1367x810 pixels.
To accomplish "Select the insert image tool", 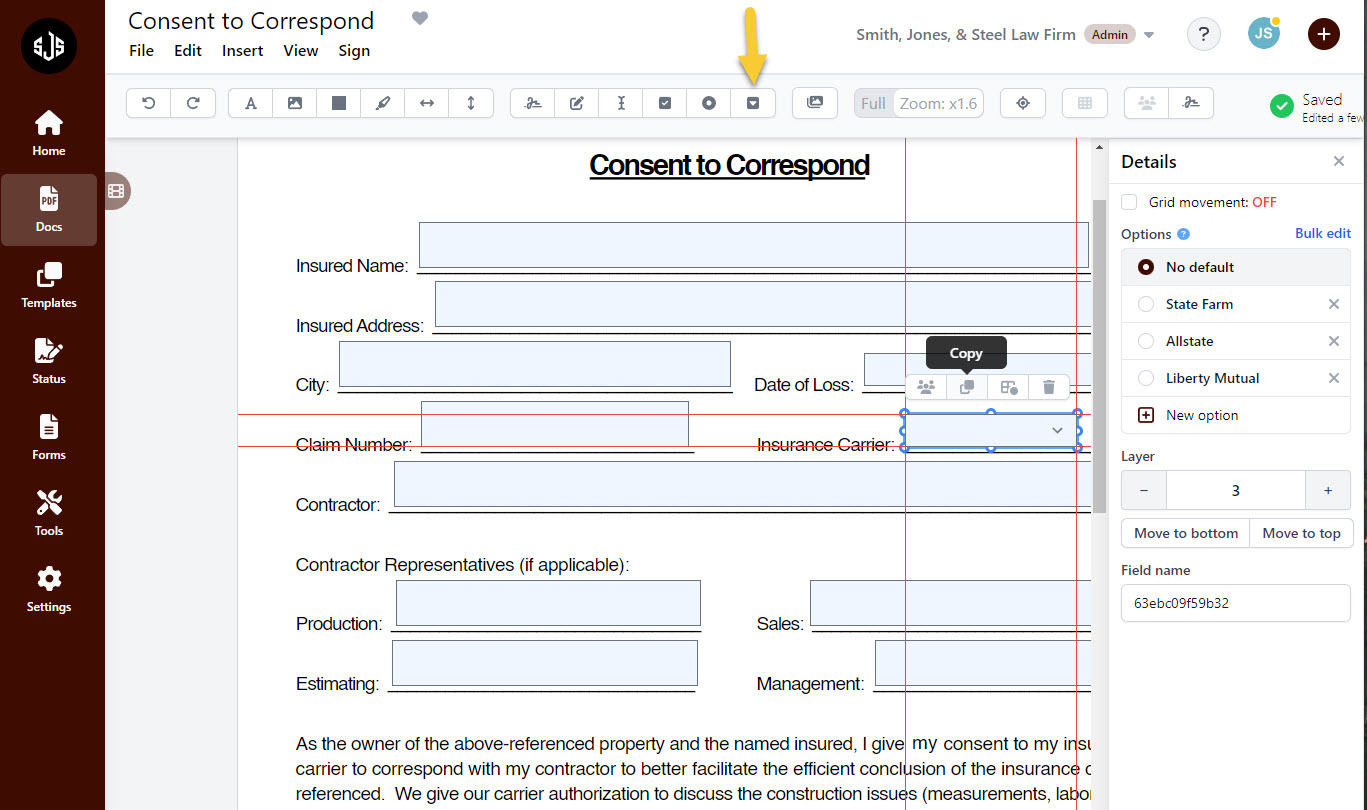I will pyautogui.click(x=295, y=103).
